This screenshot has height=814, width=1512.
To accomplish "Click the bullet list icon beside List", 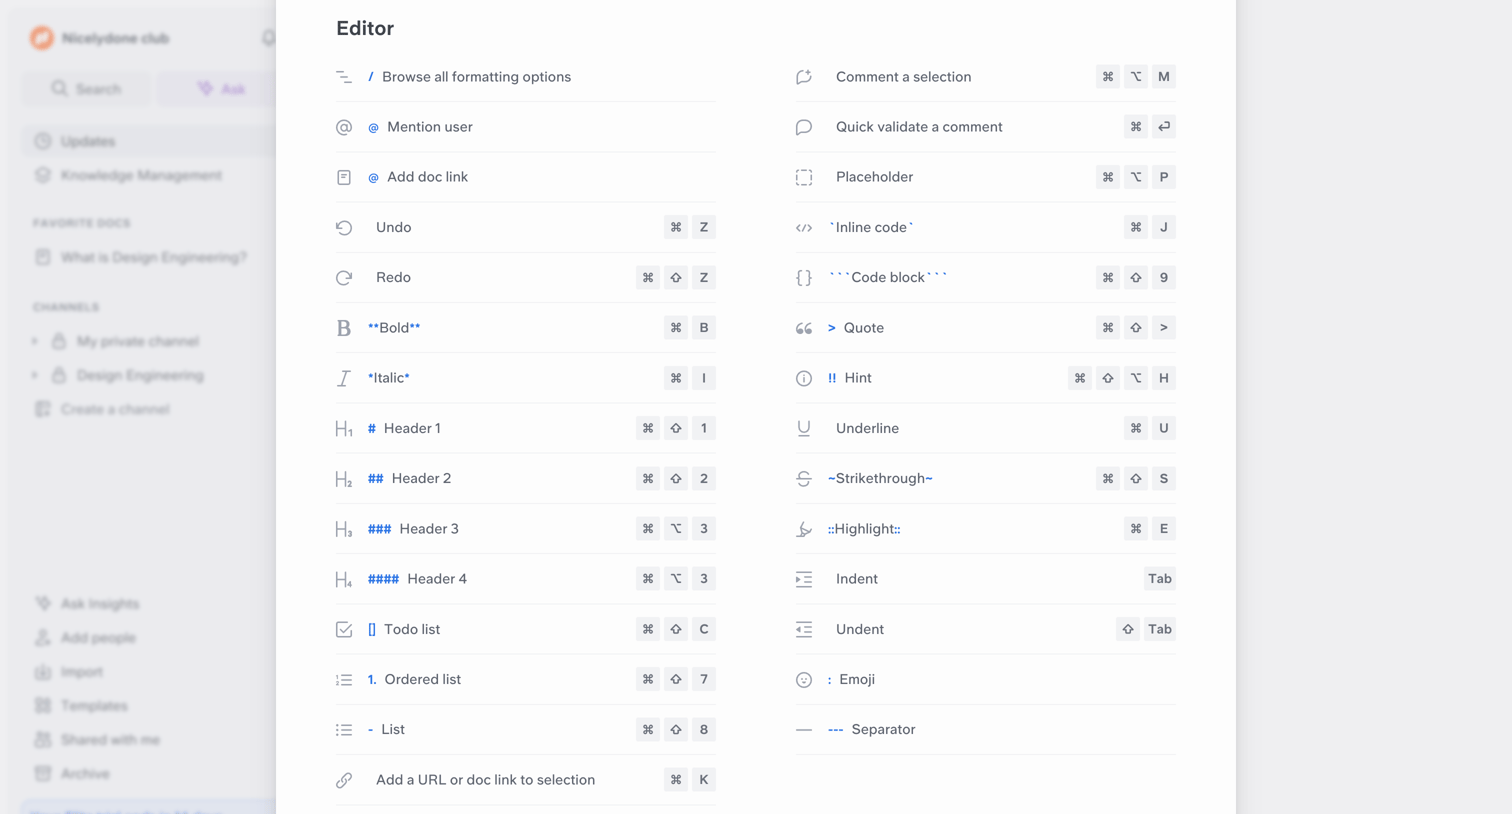I will pos(344,730).
